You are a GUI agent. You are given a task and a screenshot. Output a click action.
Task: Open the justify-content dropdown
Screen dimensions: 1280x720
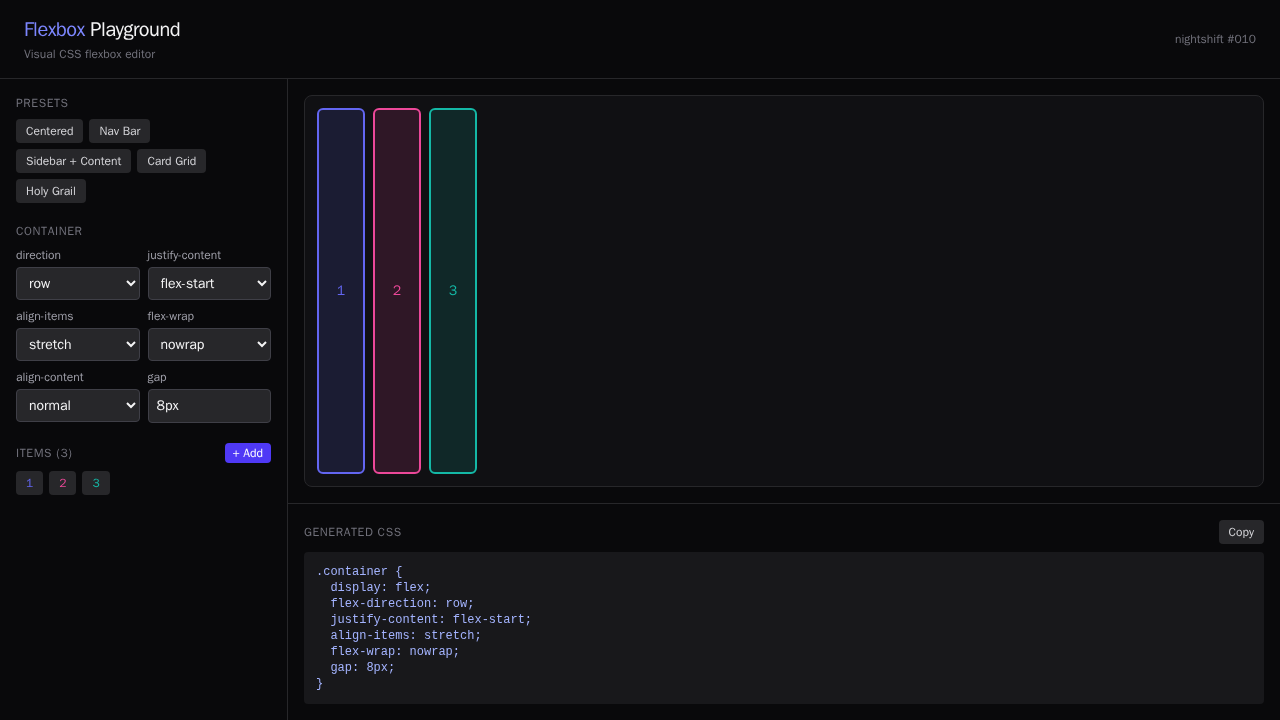(x=209, y=283)
